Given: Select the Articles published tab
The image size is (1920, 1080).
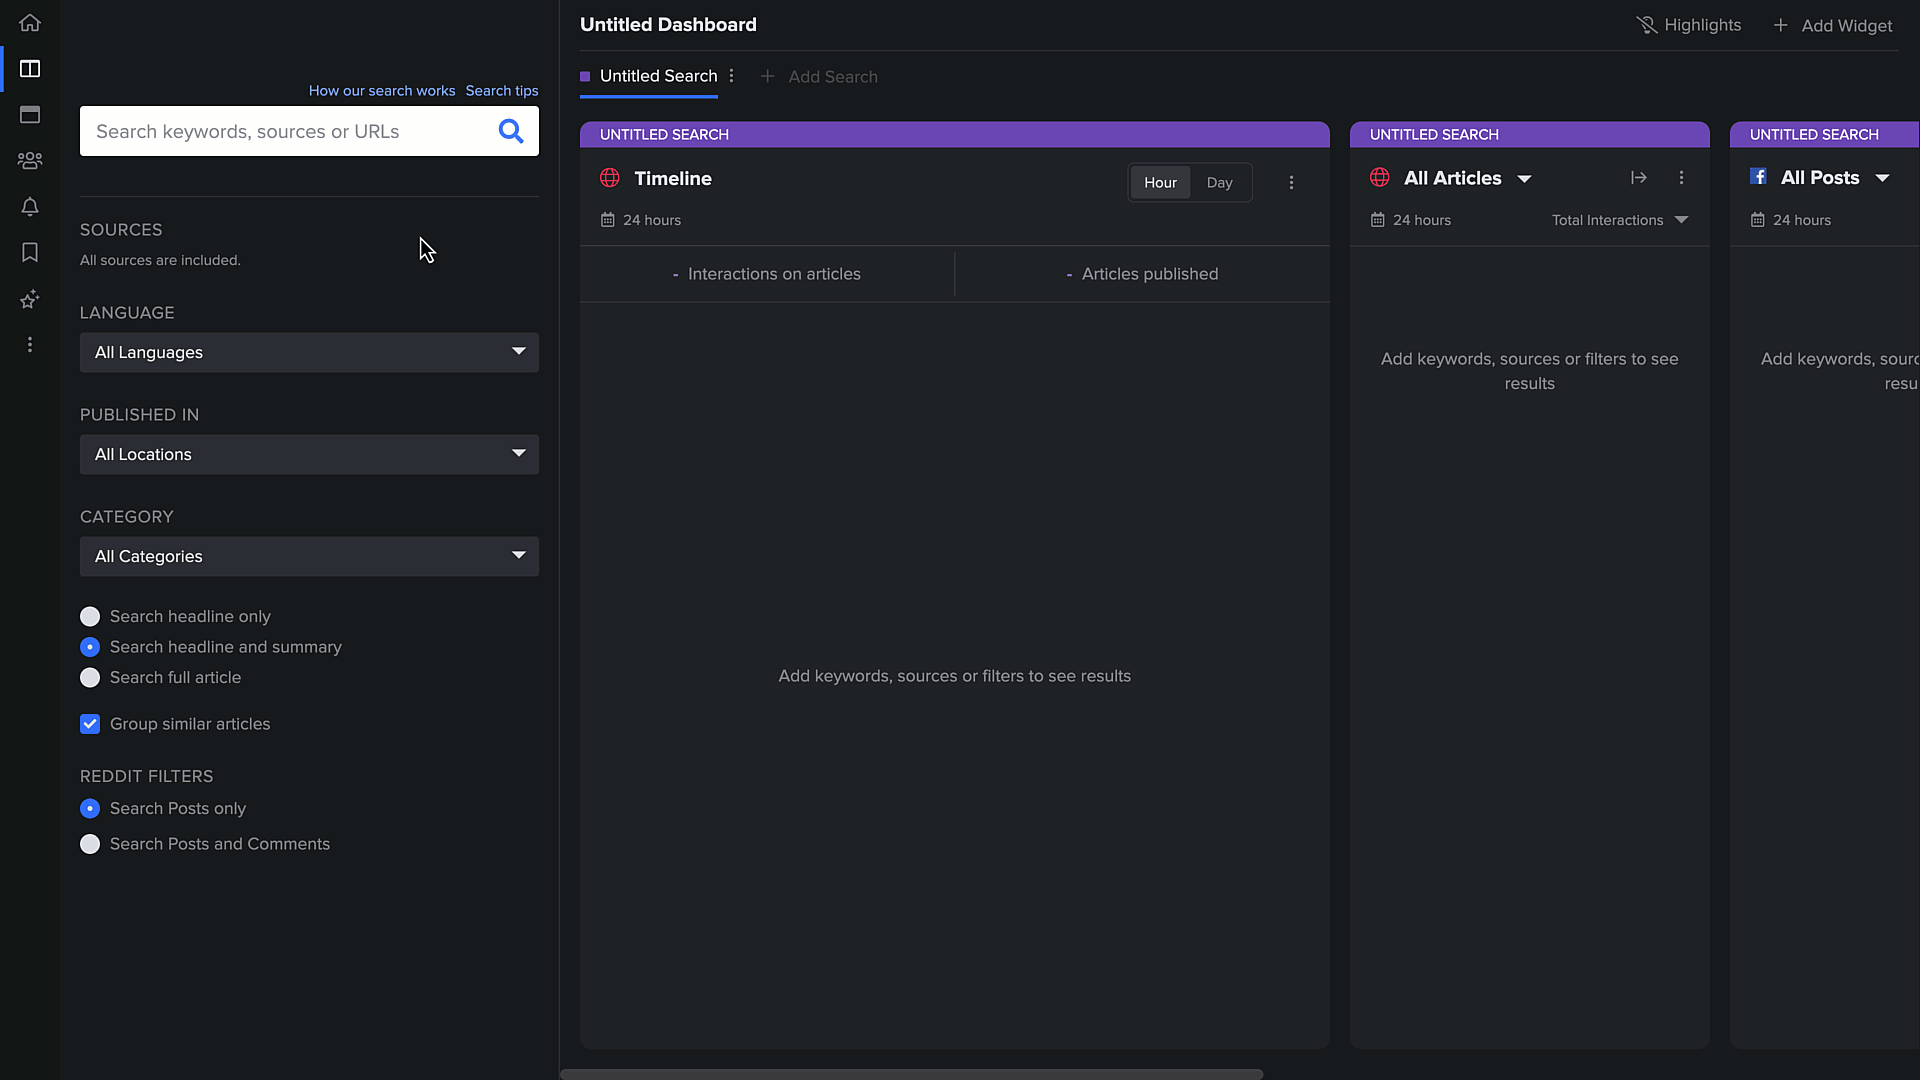Looking at the screenshot, I should click(x=1142, y=274).
